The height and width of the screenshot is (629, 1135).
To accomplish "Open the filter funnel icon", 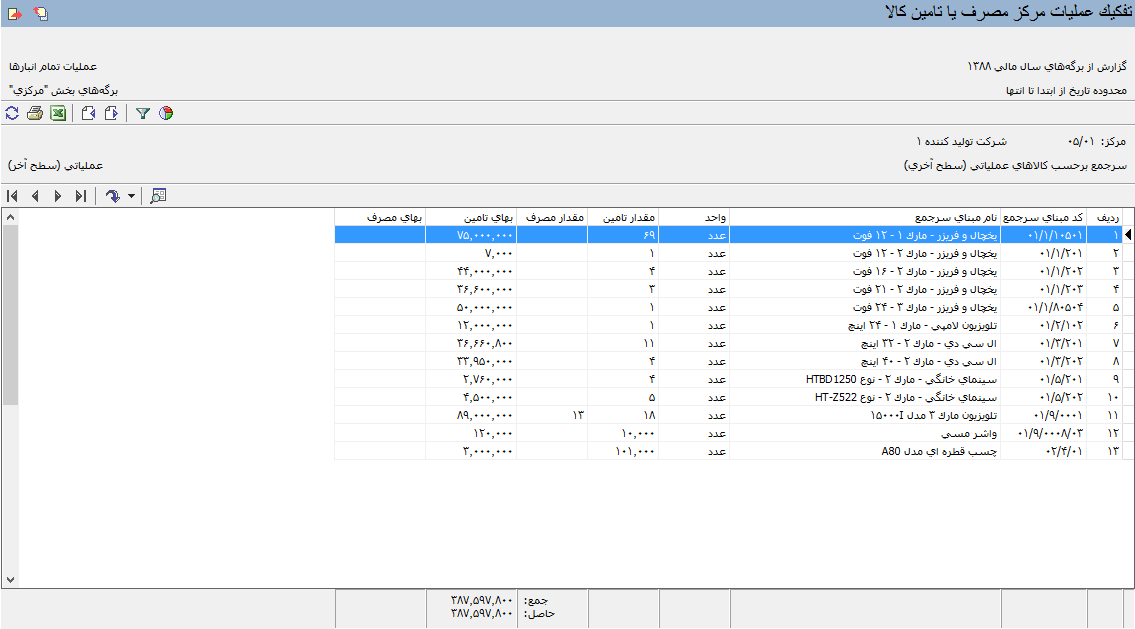I will [x=143, y=114].
